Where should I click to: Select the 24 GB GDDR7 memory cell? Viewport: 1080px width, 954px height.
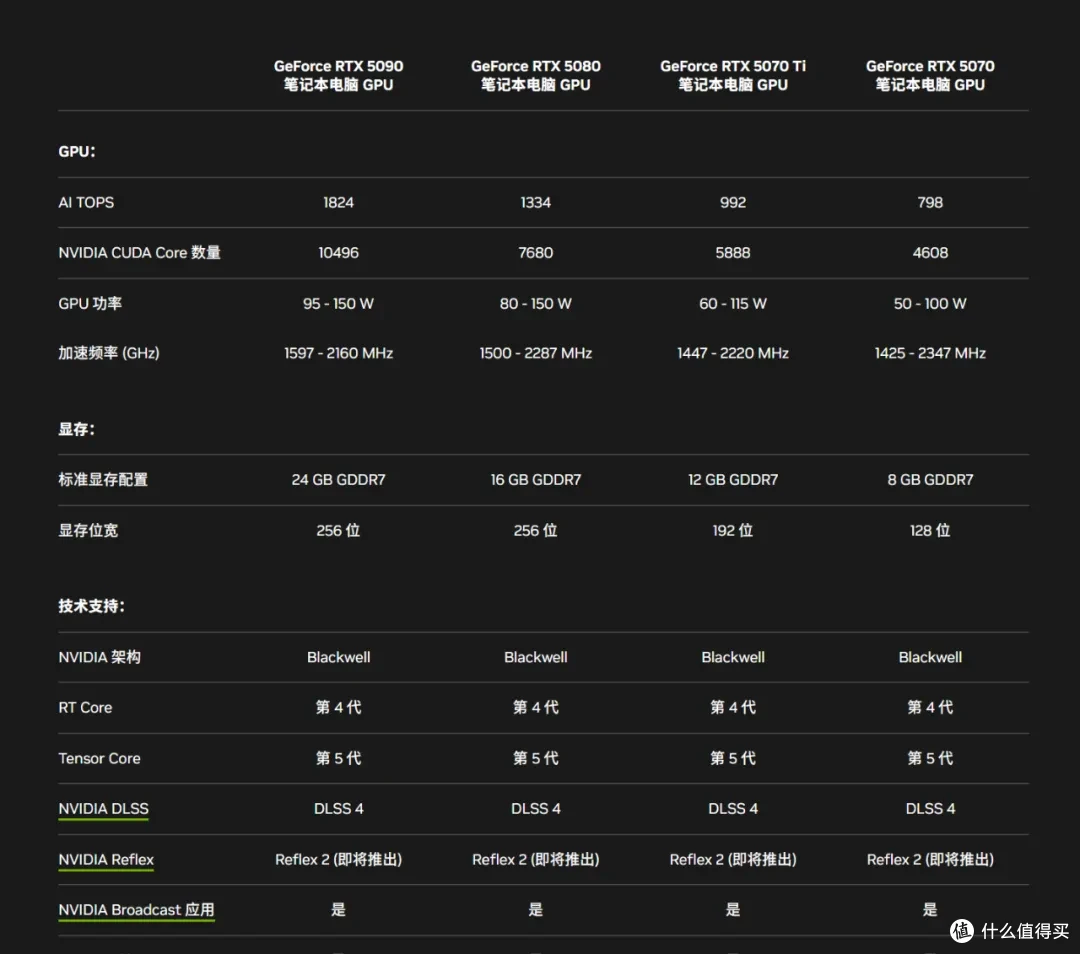pyautogui.click(x=338, y=480)
